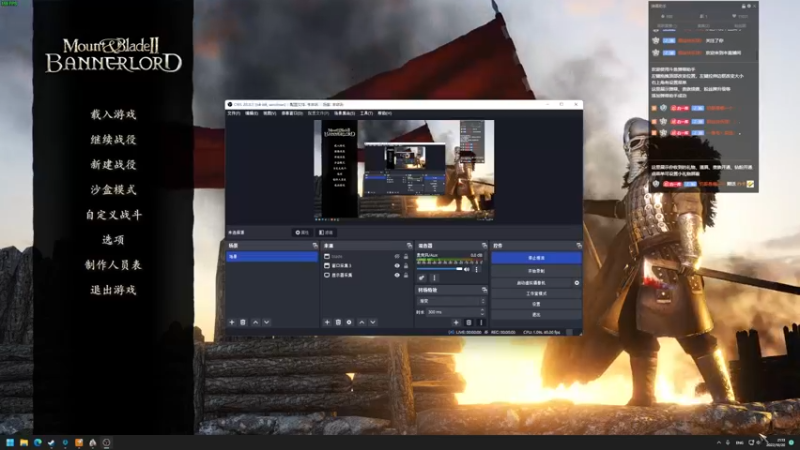This screenshot has width=800, height=450.
Task: Launch Microsoft Edge from the taskbar
Action: tap(37, 442)
